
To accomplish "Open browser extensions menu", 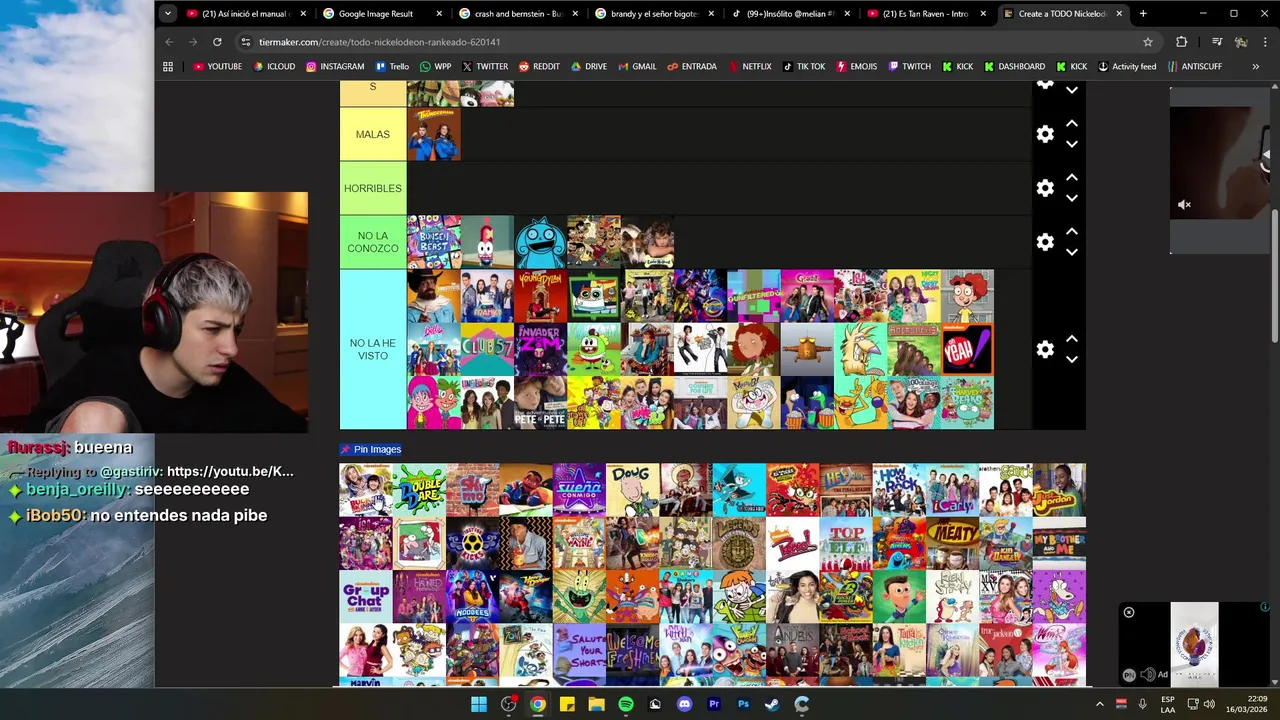I will tap(1181, 42).
